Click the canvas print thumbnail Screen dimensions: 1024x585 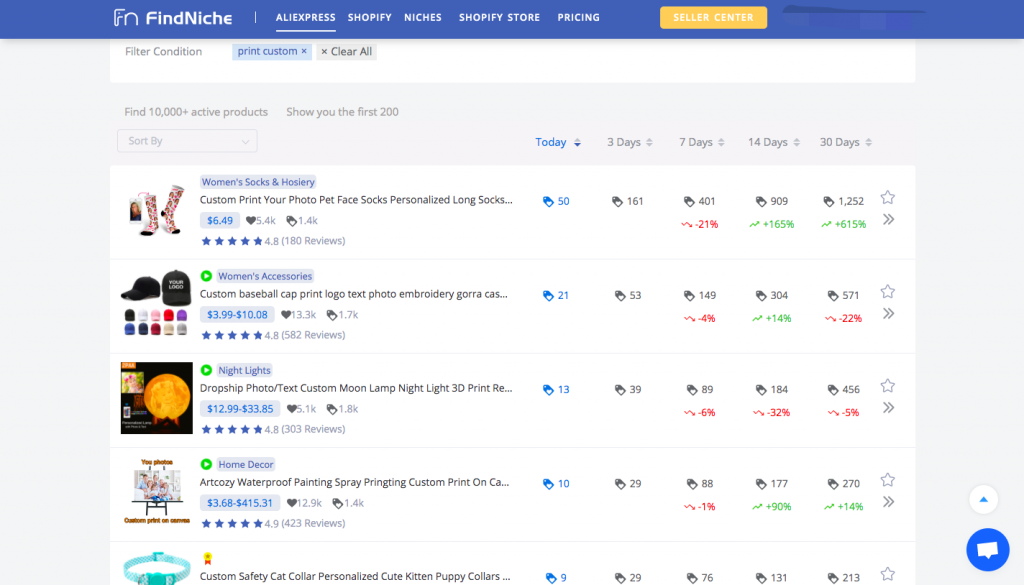pos(157,491)
